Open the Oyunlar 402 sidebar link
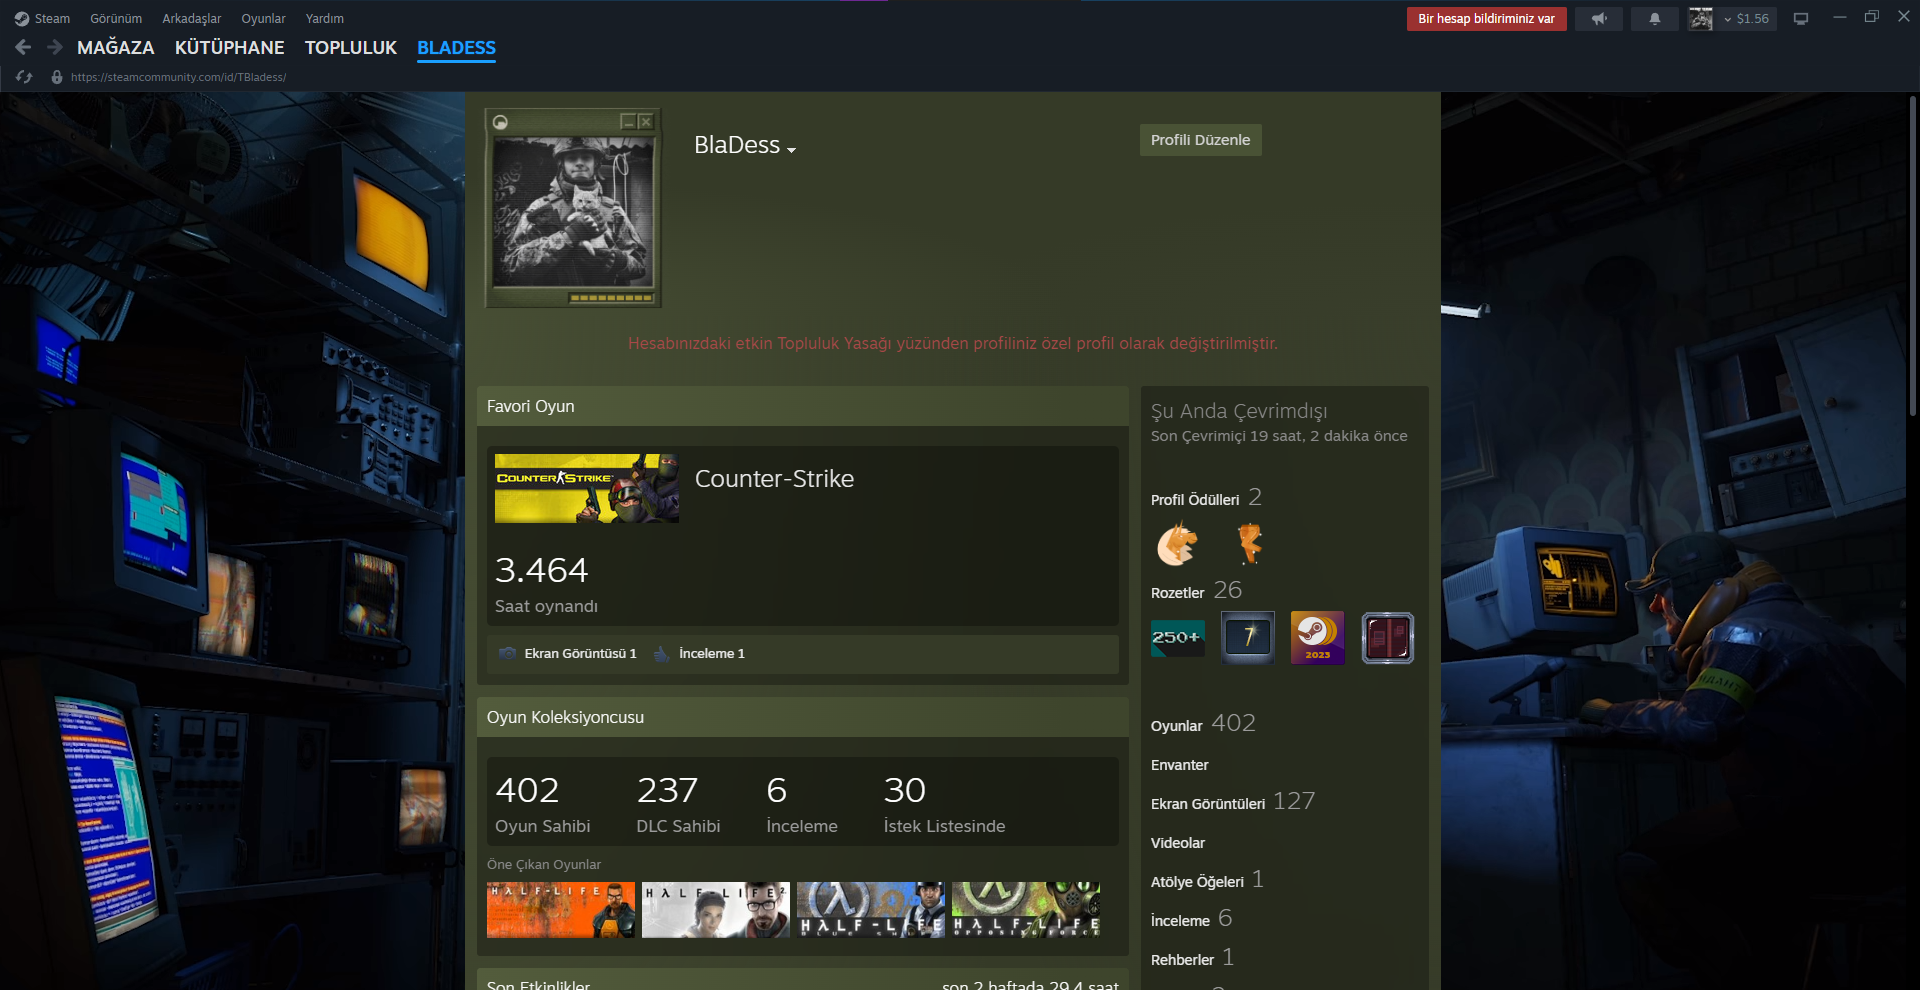The height and width of the screenshot is (990, 1920). coord(1203,724)
